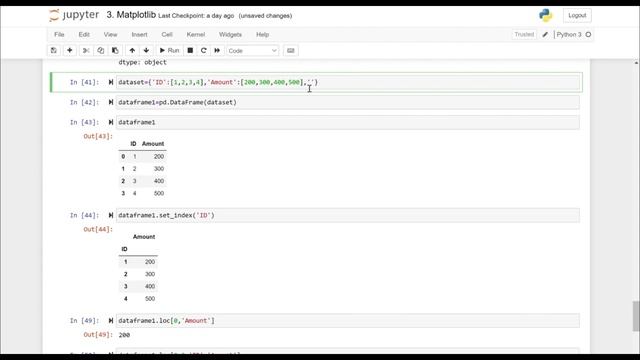
Task: Paste cells below icon
Action: click(115, 51)
